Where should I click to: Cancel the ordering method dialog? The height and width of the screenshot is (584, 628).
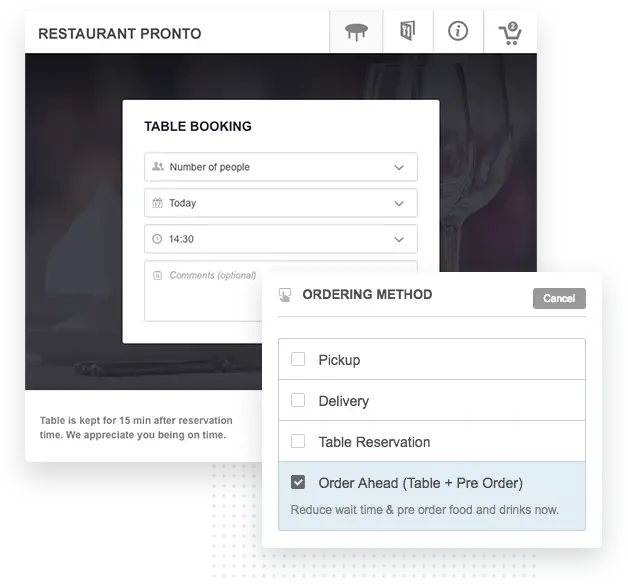[559, 298]
